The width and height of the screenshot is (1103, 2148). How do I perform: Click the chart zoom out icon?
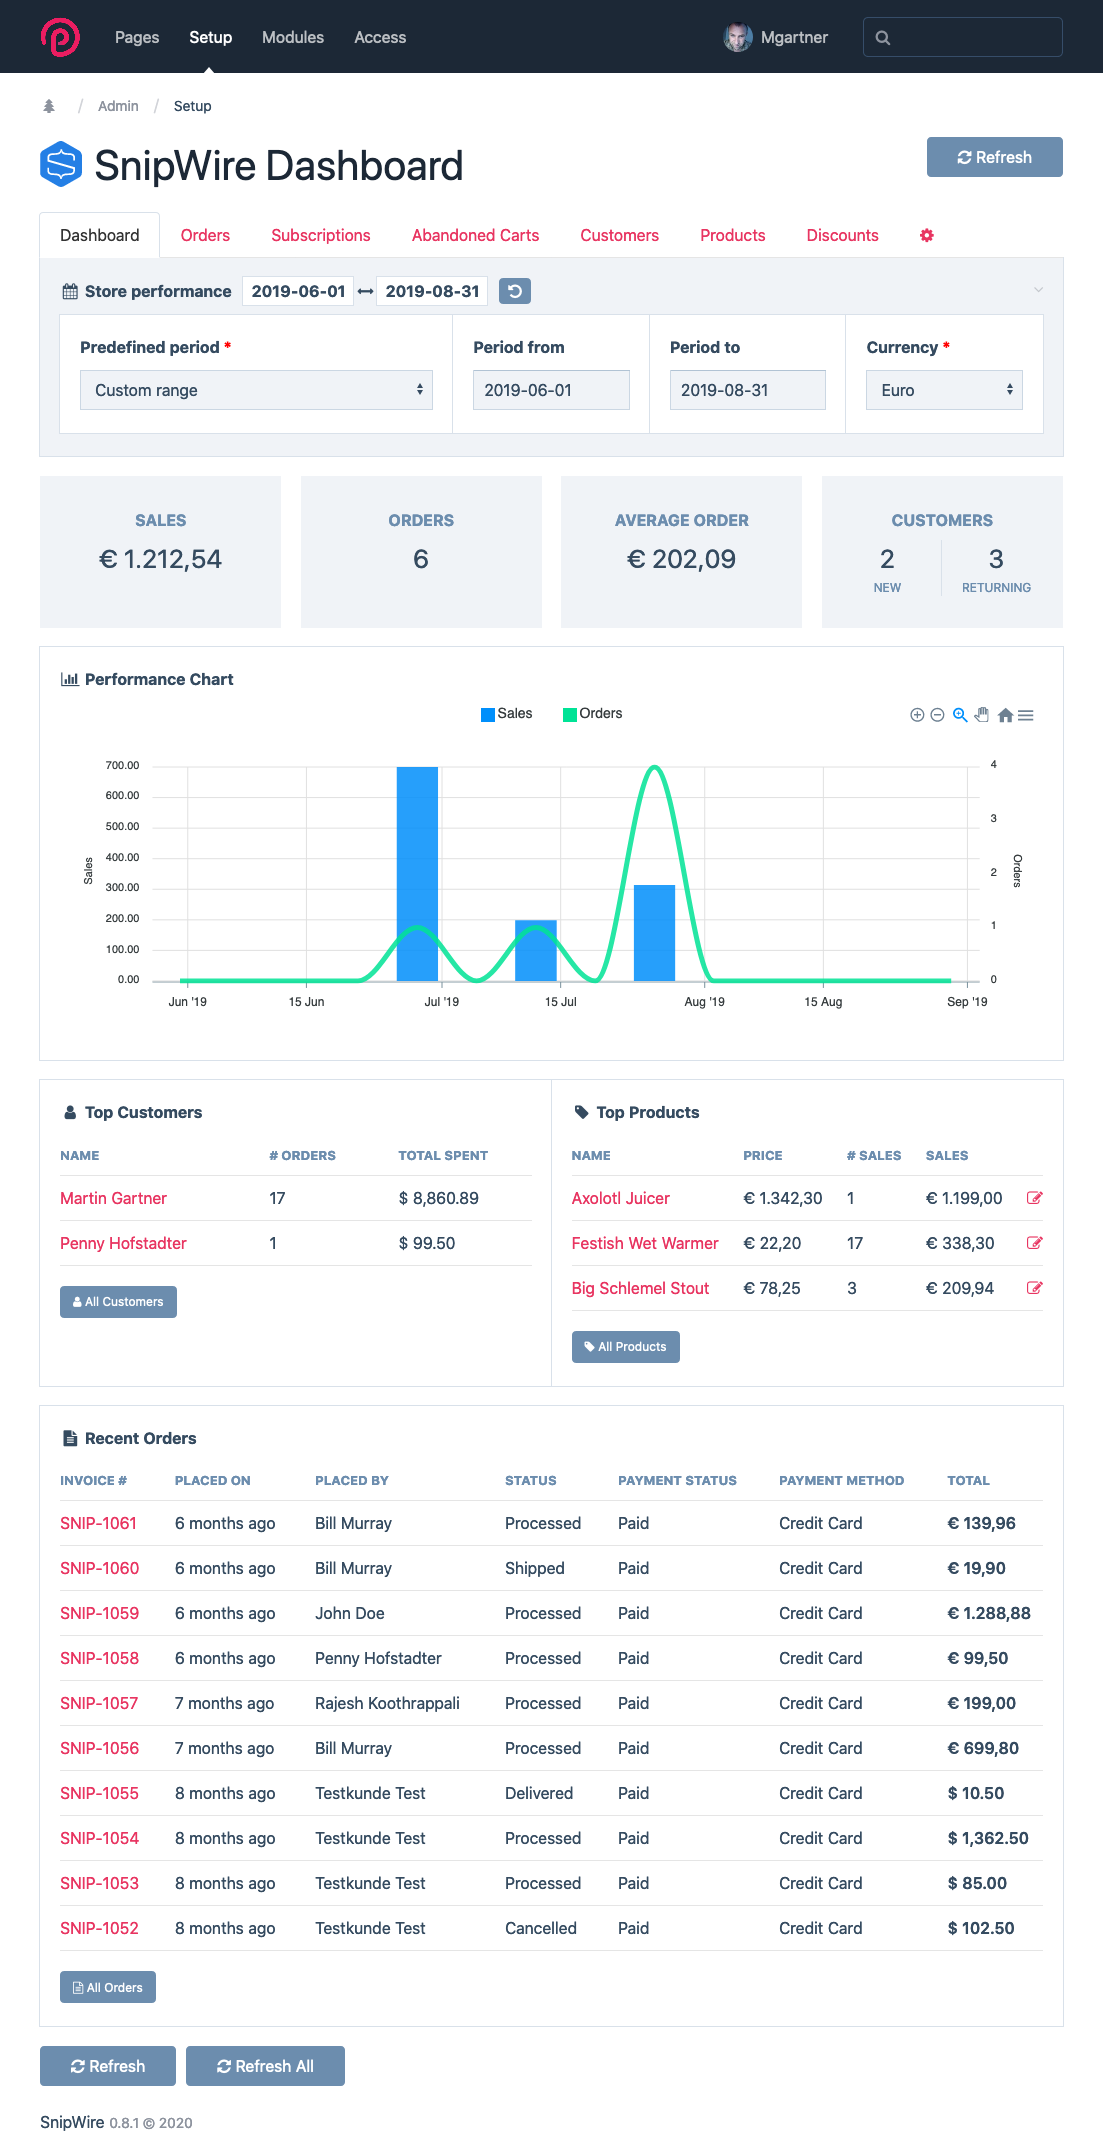tap(937, 715)
